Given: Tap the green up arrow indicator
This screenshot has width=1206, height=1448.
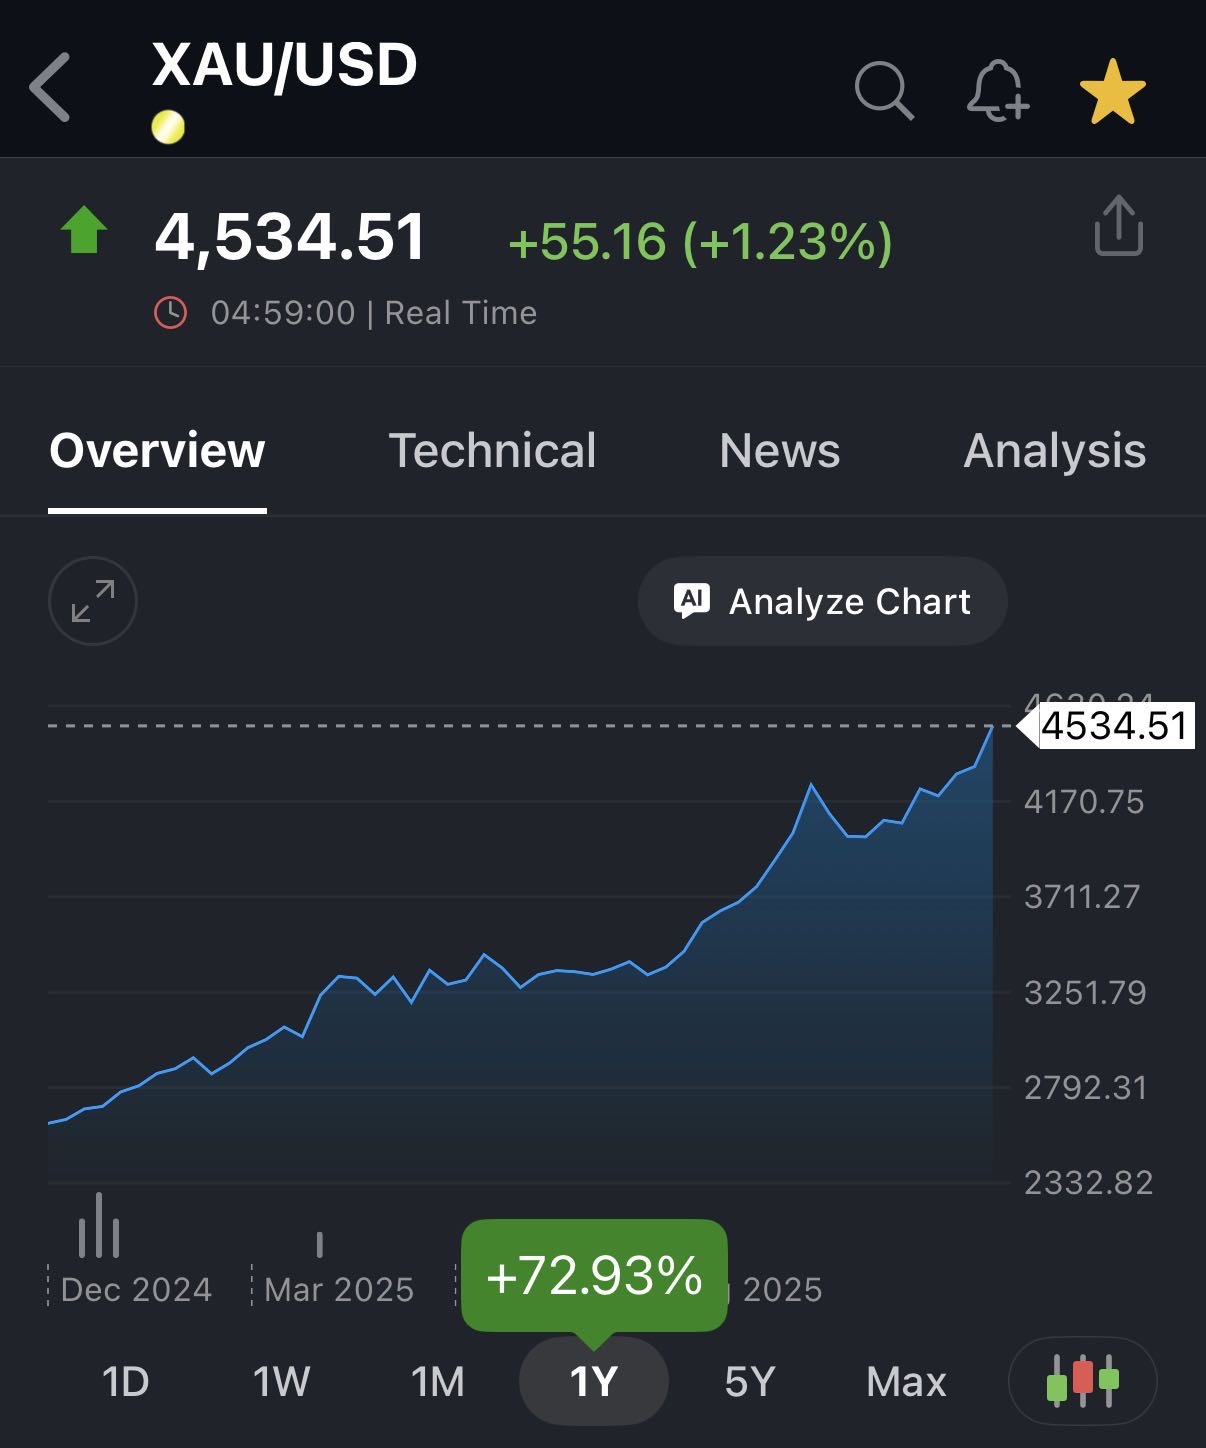Looking at the screenshot, I should coord(84,231).
